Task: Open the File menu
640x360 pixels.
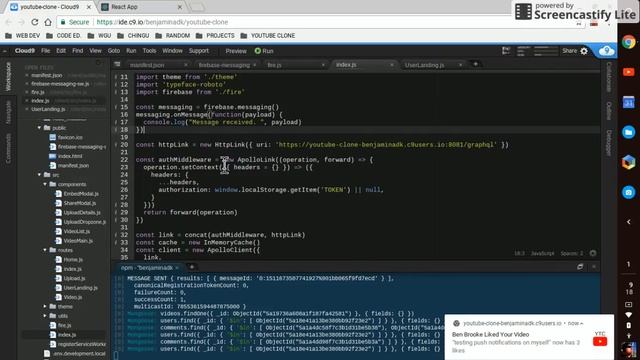Action: click(45, 51)
